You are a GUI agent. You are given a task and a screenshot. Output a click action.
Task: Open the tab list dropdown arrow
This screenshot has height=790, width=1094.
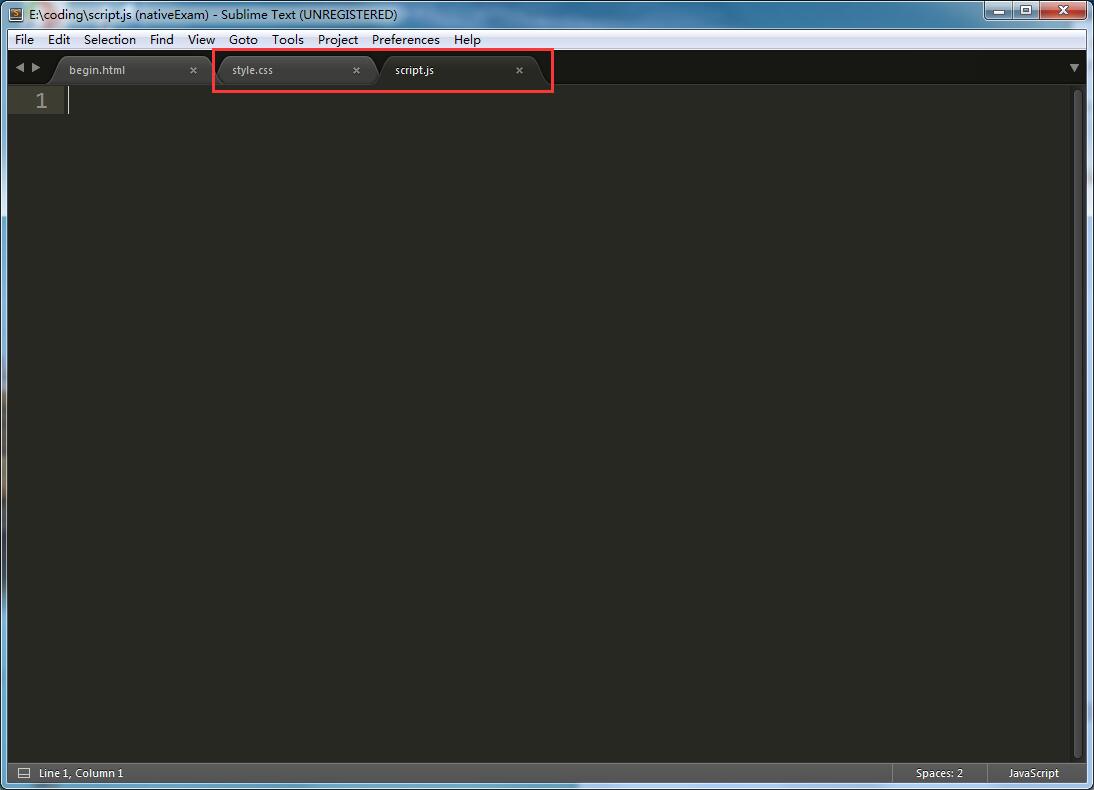(x=1074, y=68)
